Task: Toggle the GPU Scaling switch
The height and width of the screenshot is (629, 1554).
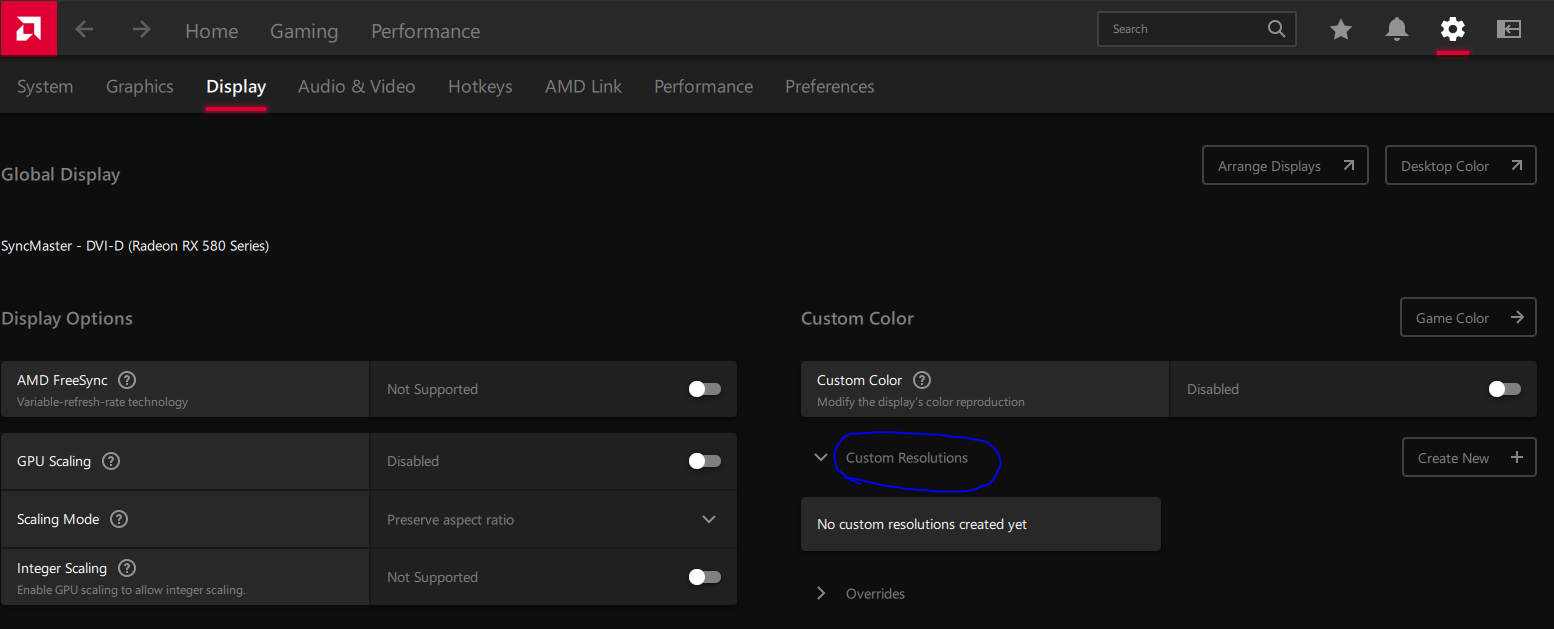Action: (x=704, y=461)
